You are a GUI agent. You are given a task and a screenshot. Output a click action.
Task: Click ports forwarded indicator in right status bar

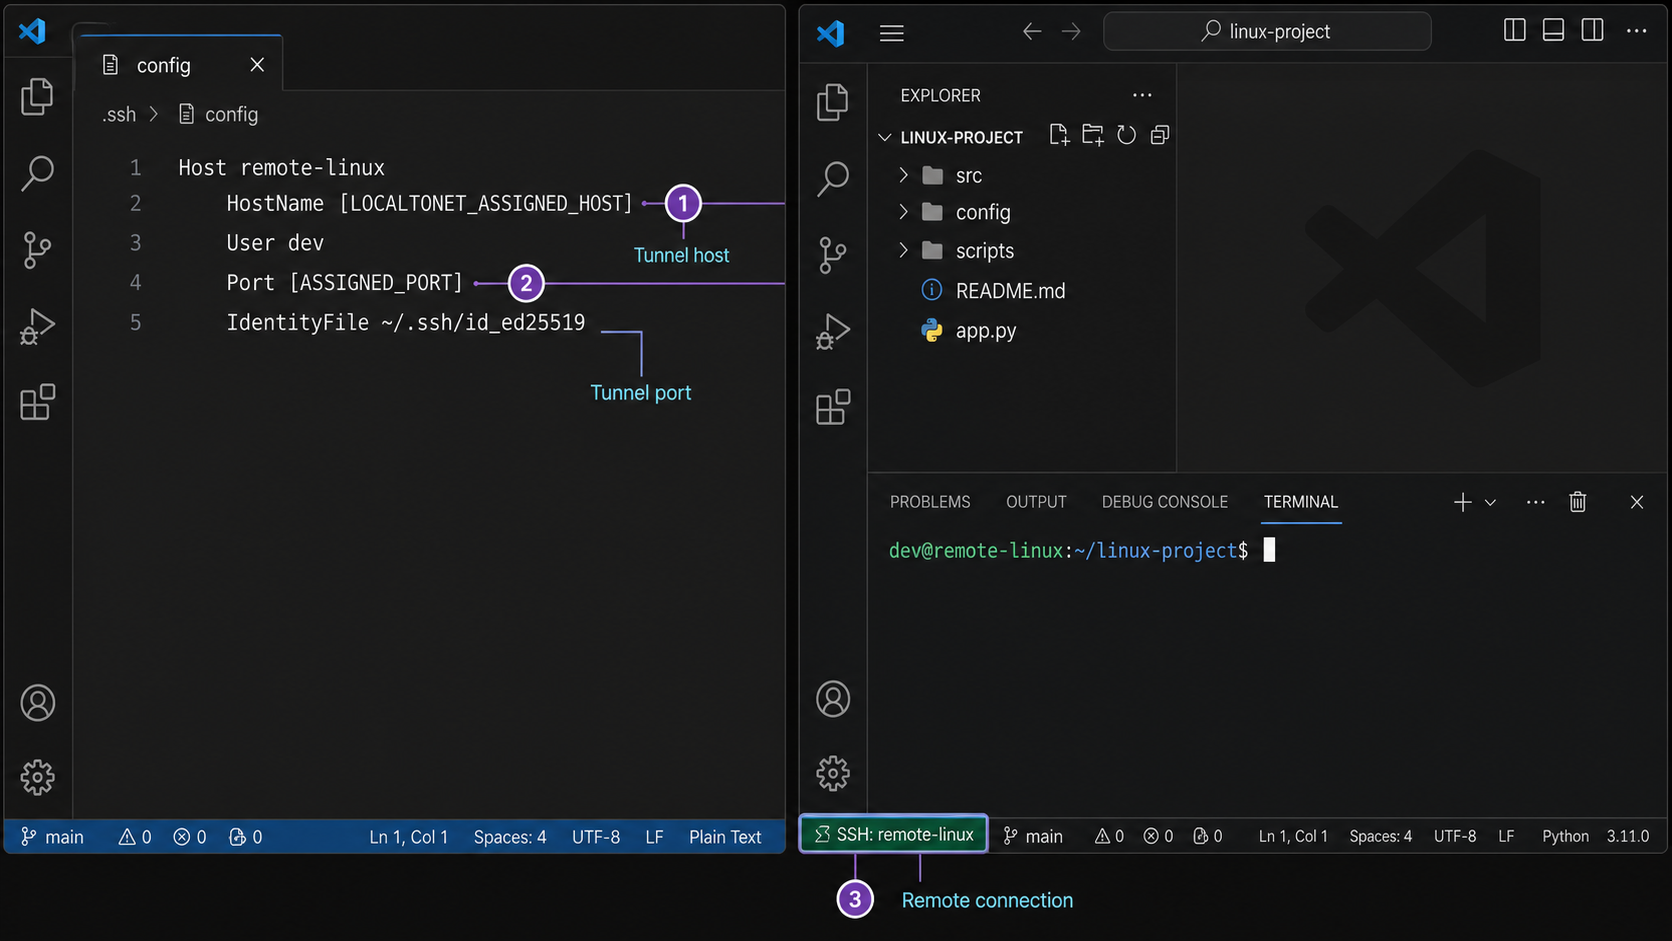click(x=1208, y=836)
